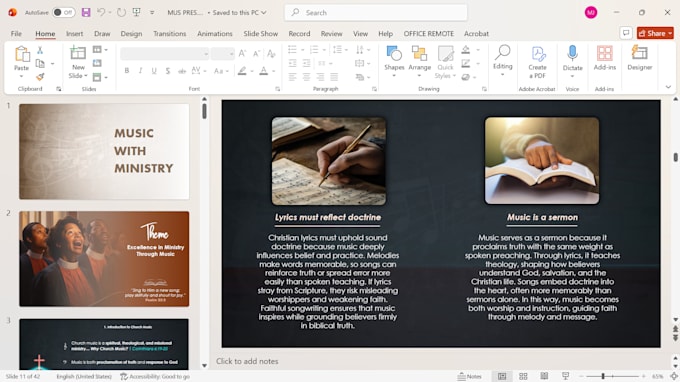The width and height of the screenshot is (680, 382).
Task: Open the Transitions tab
Action: [170, 33]
